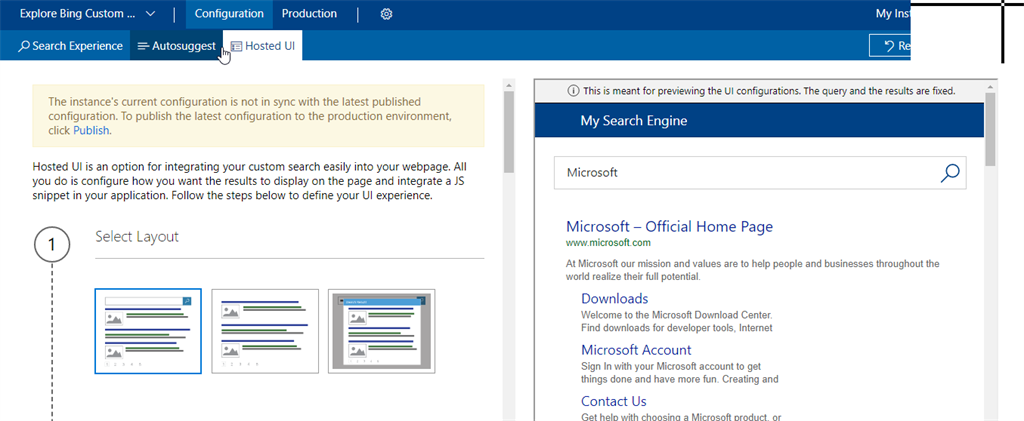
Task: Open the Contact Us deep link
Action: point(613,401)
